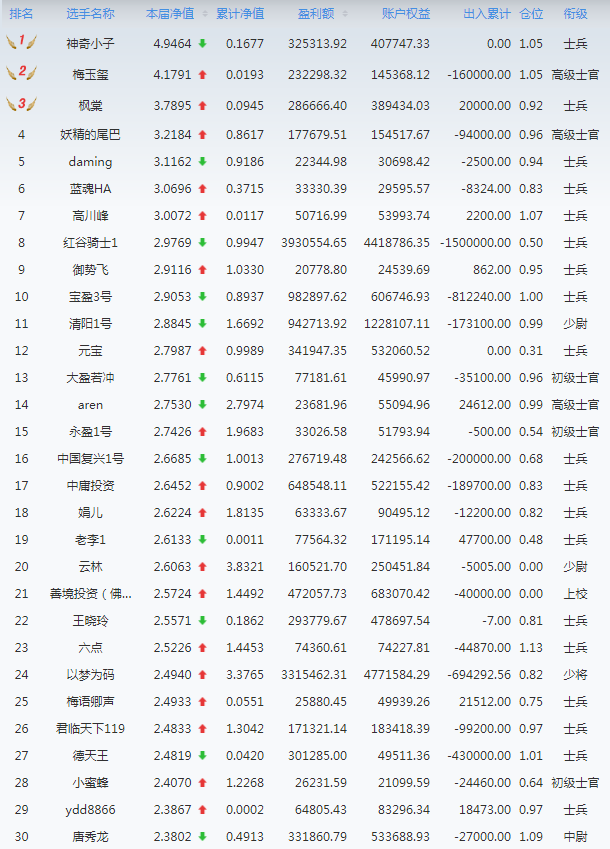
Task: Open player daming
Action: (90, 161)
